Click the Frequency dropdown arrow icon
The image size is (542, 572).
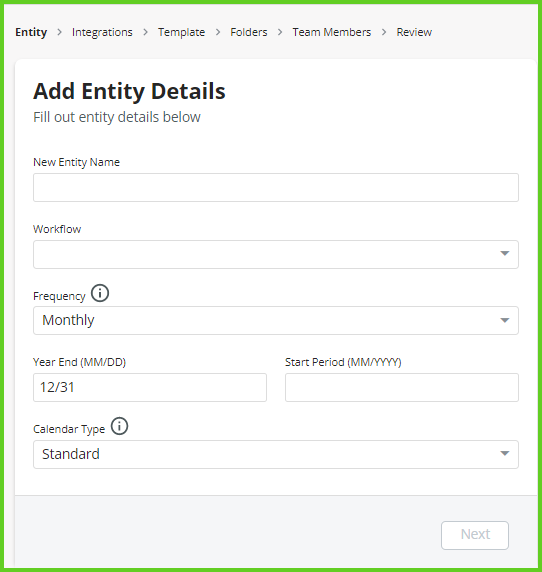504,320
